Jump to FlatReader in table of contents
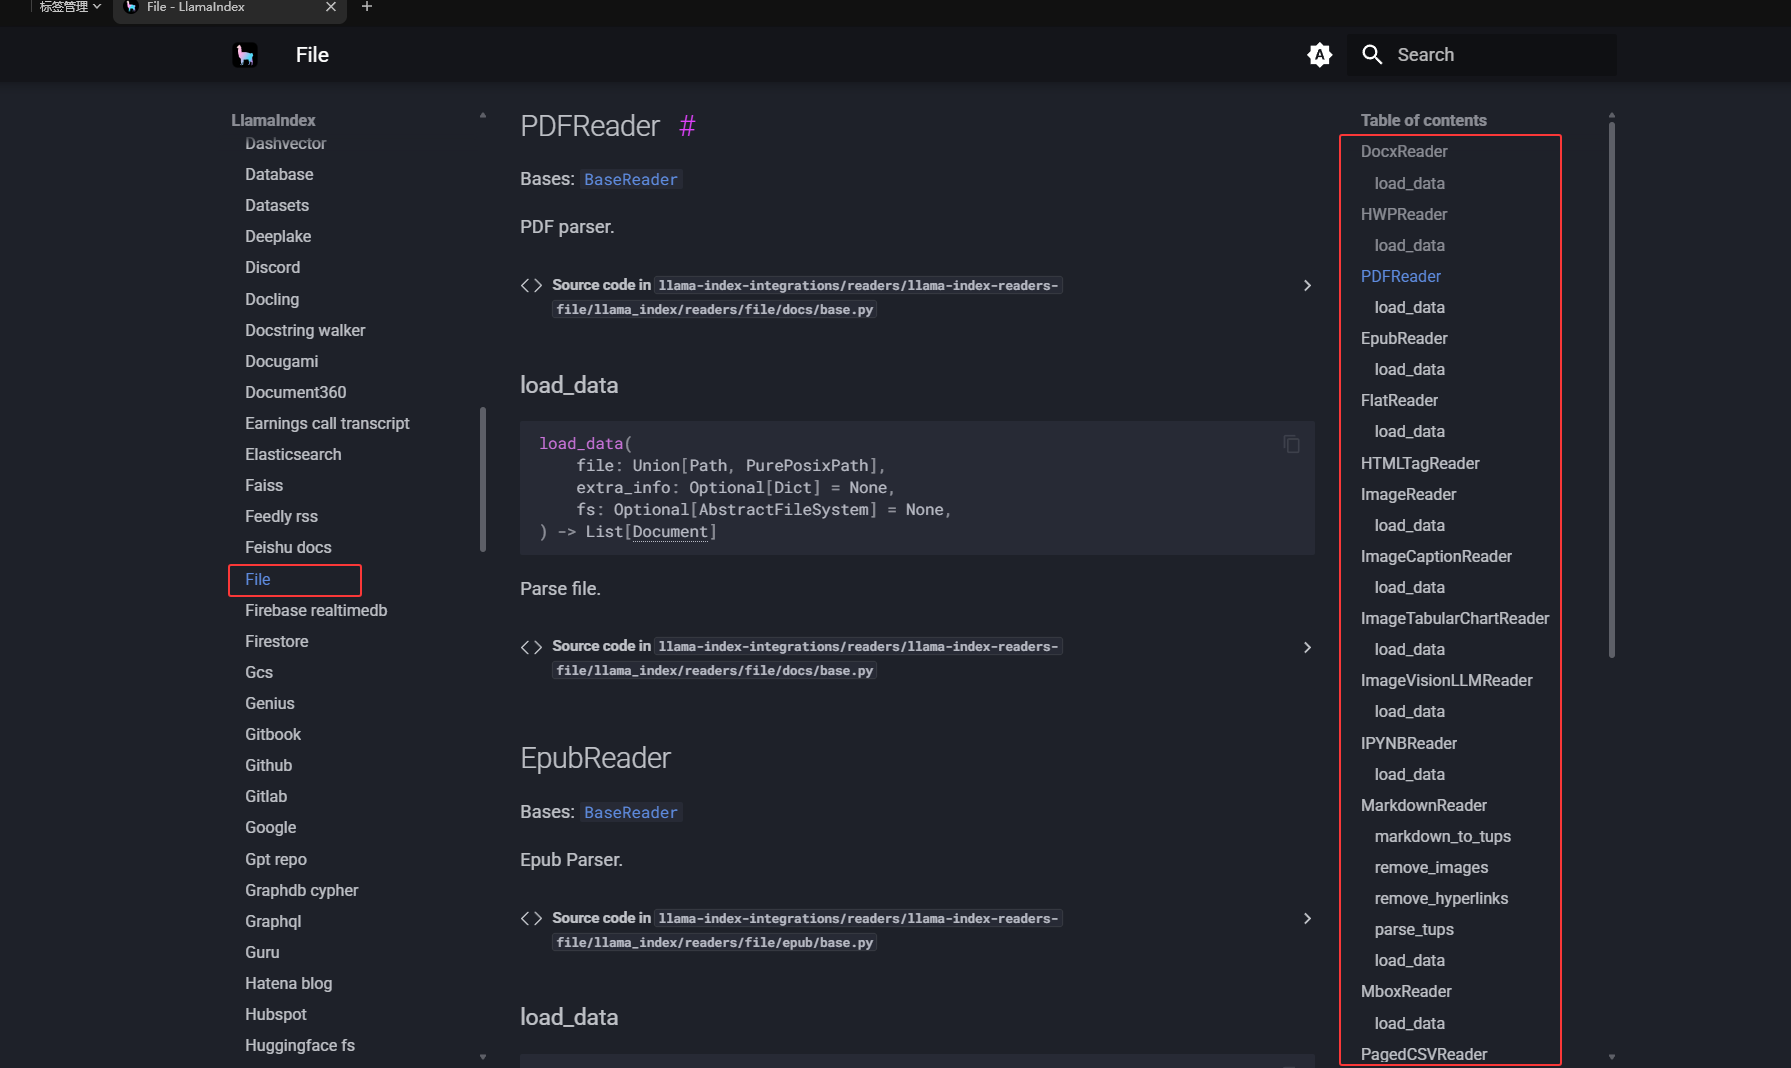 [x=1399, y=400]
